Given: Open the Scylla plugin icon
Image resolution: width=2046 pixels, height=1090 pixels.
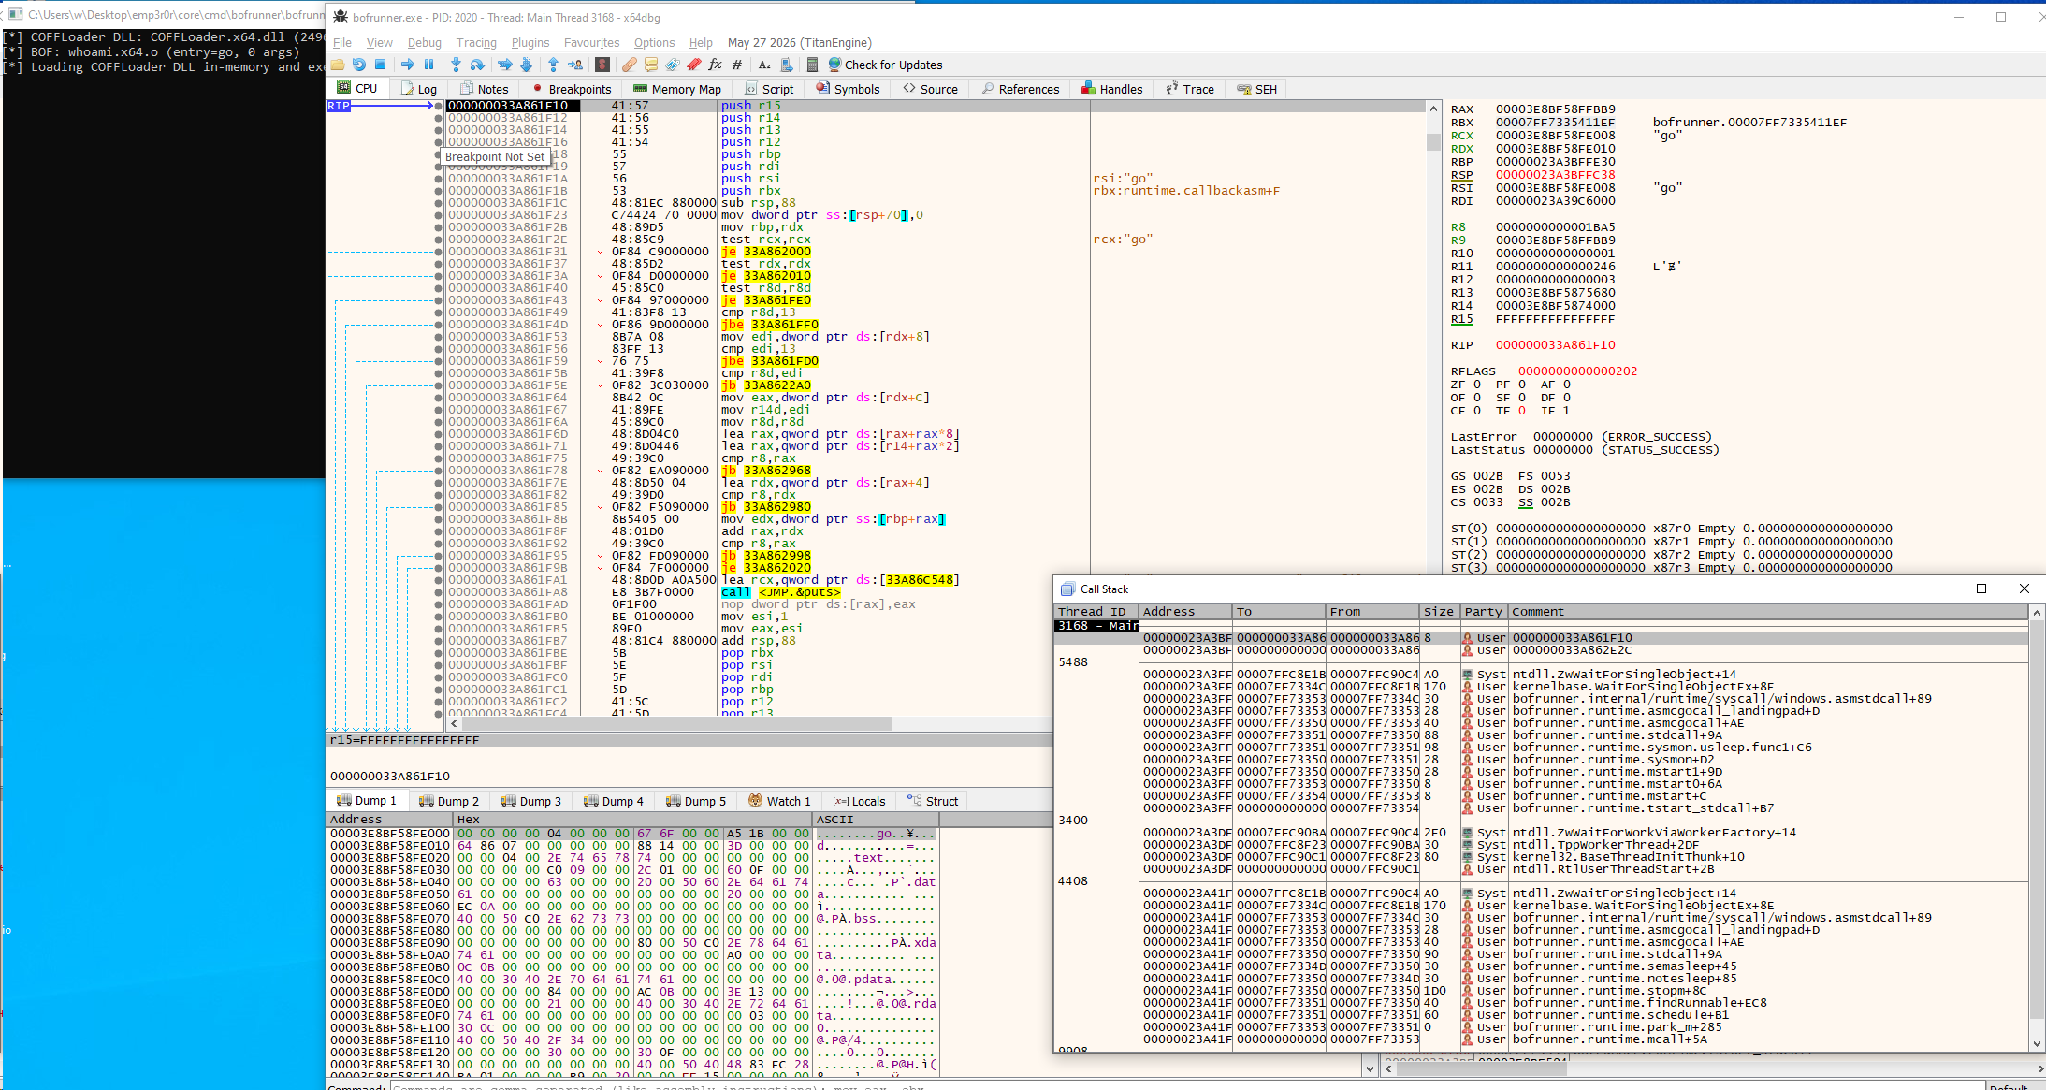Looking at the screenshot, I should 602,64.
